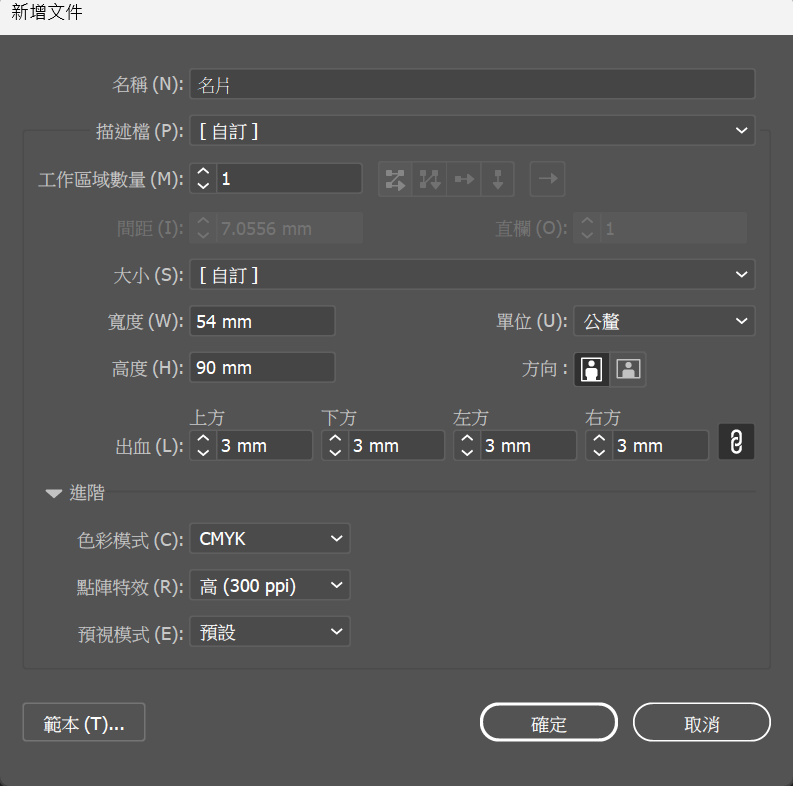This screenshot has height=786, width=793.
Task: Open the 範本 (T)... templates button
Action: pyautogui.click(x=84, y=722)
